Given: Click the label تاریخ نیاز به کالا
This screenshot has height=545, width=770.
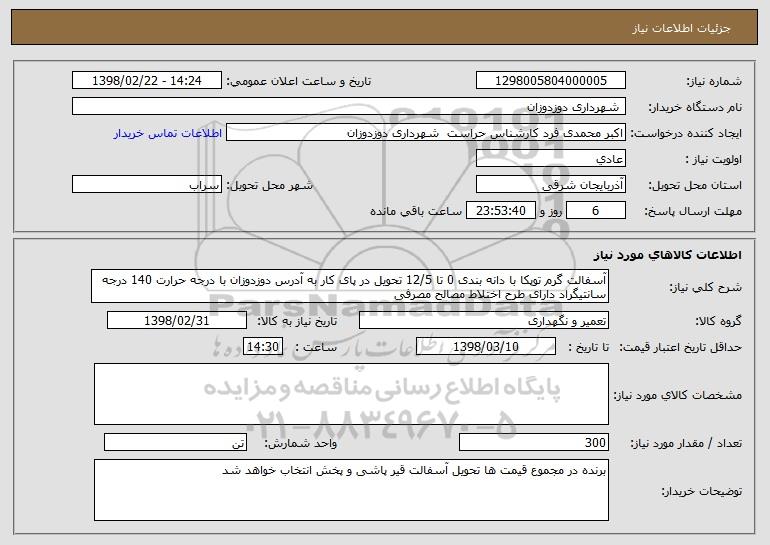Looking at the screenshot, I should pos(297,321).
